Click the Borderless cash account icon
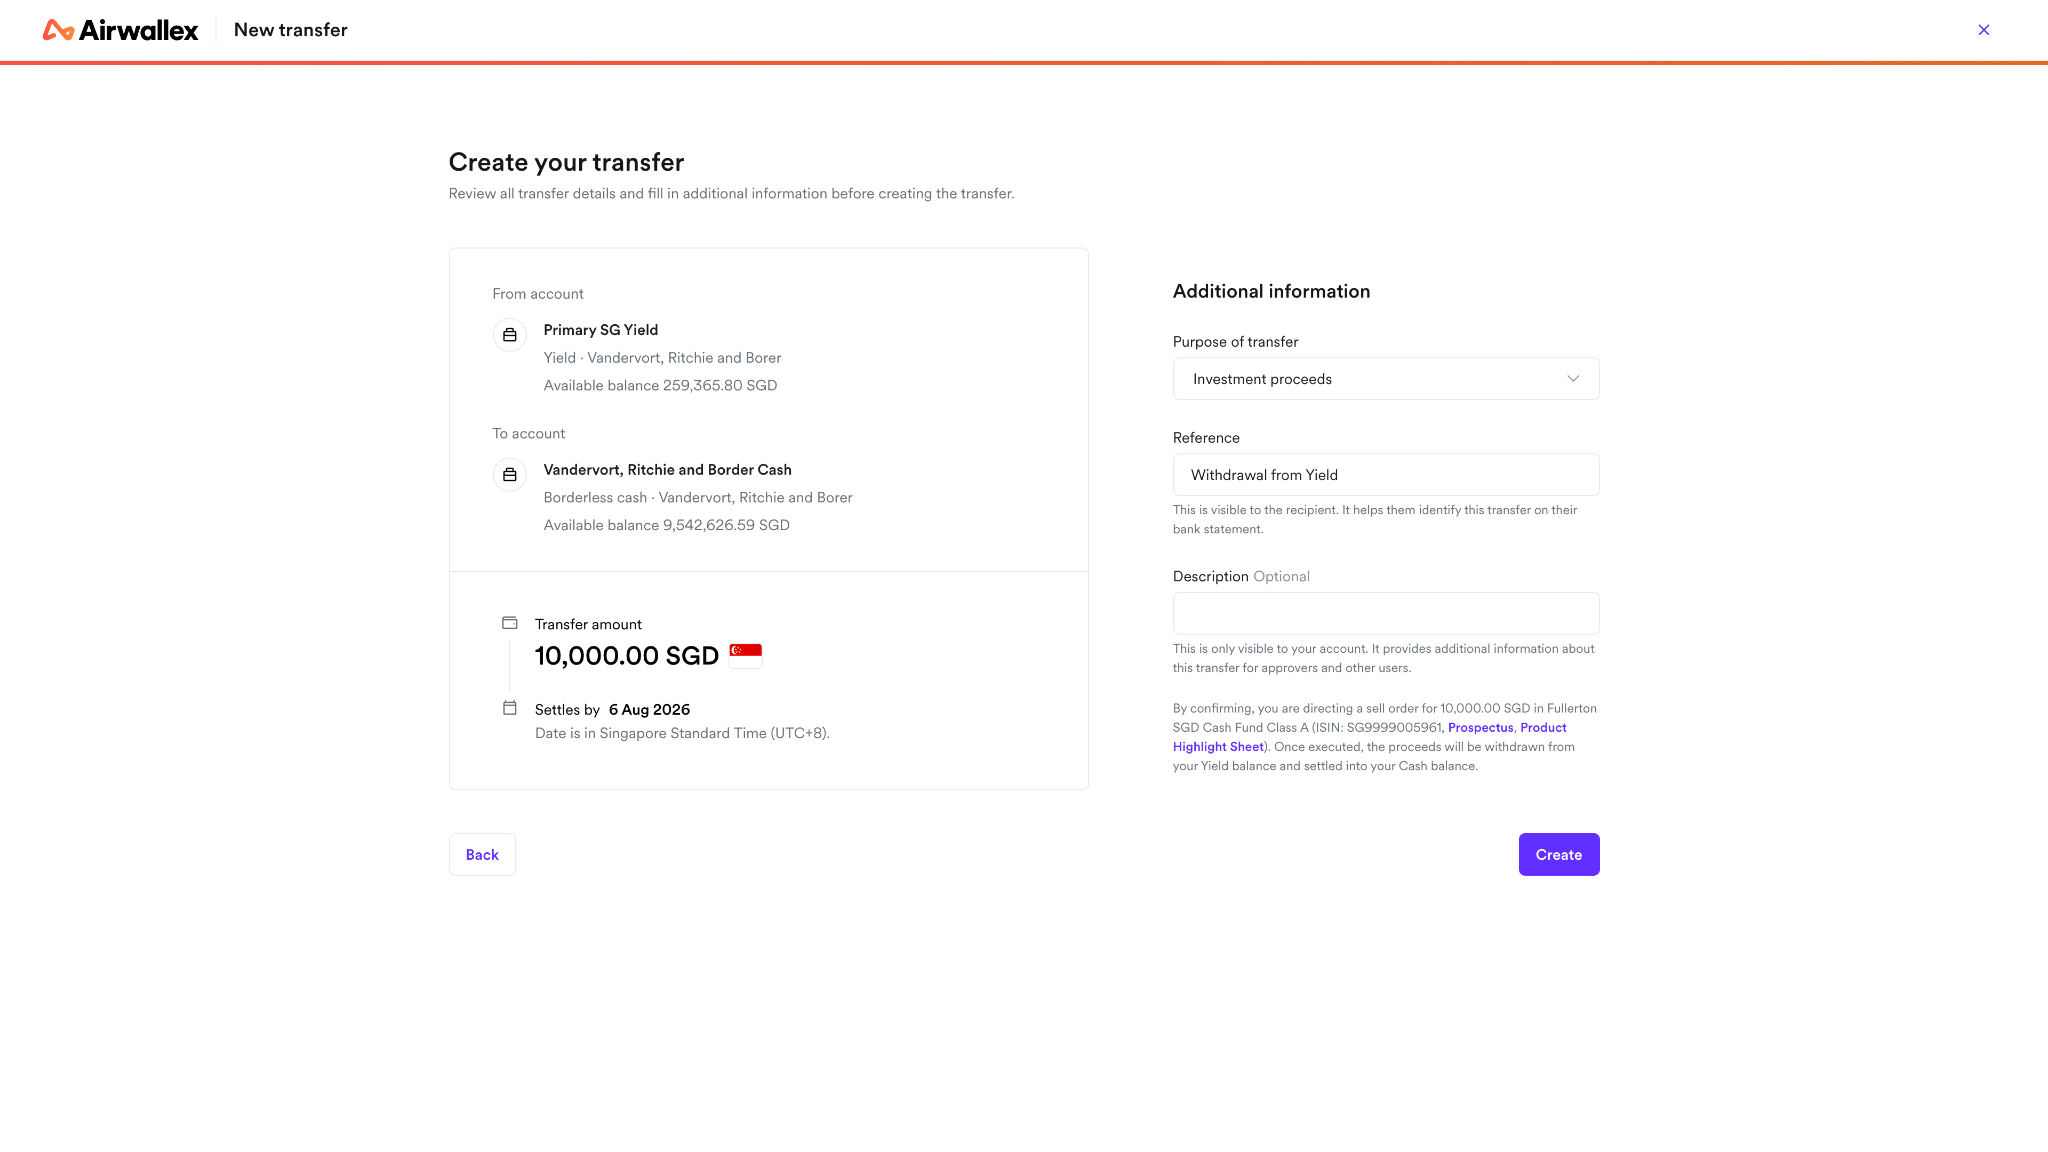 coord(510,475)
